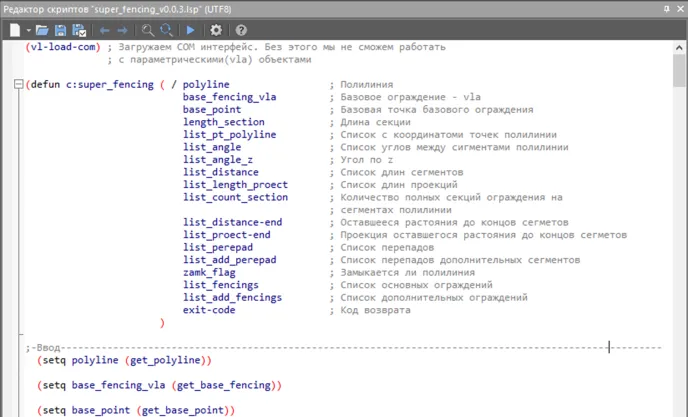This screenshot has height=417, width=688.
Task: Open Find with the magnifier icon
Action: click(x=149, y=31)
